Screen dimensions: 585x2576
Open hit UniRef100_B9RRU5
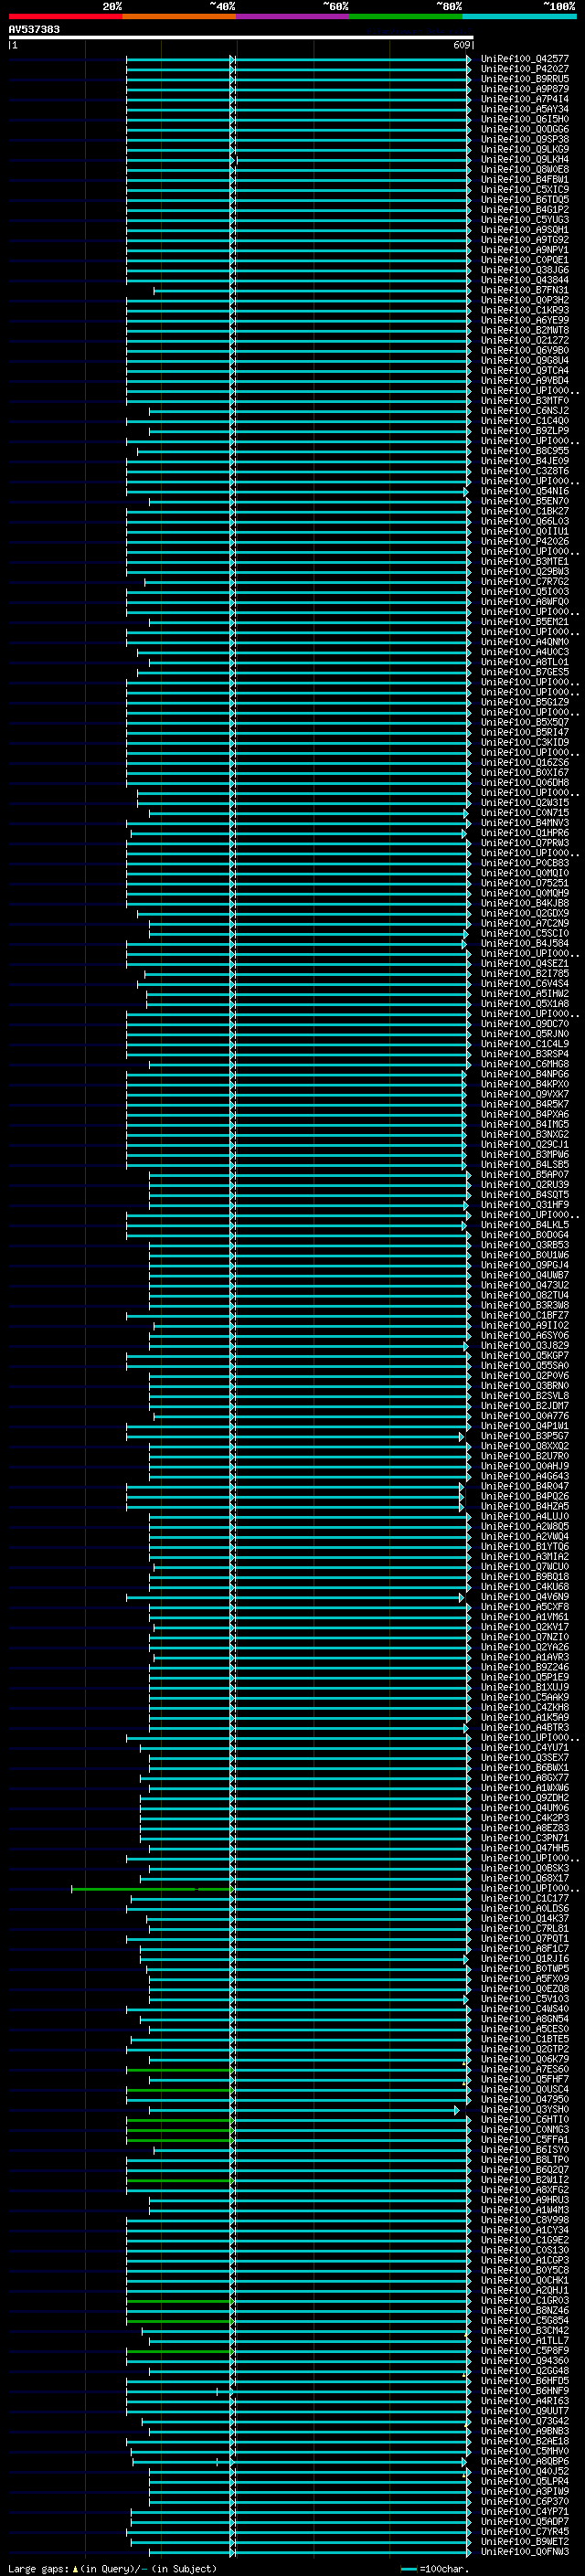525,79
